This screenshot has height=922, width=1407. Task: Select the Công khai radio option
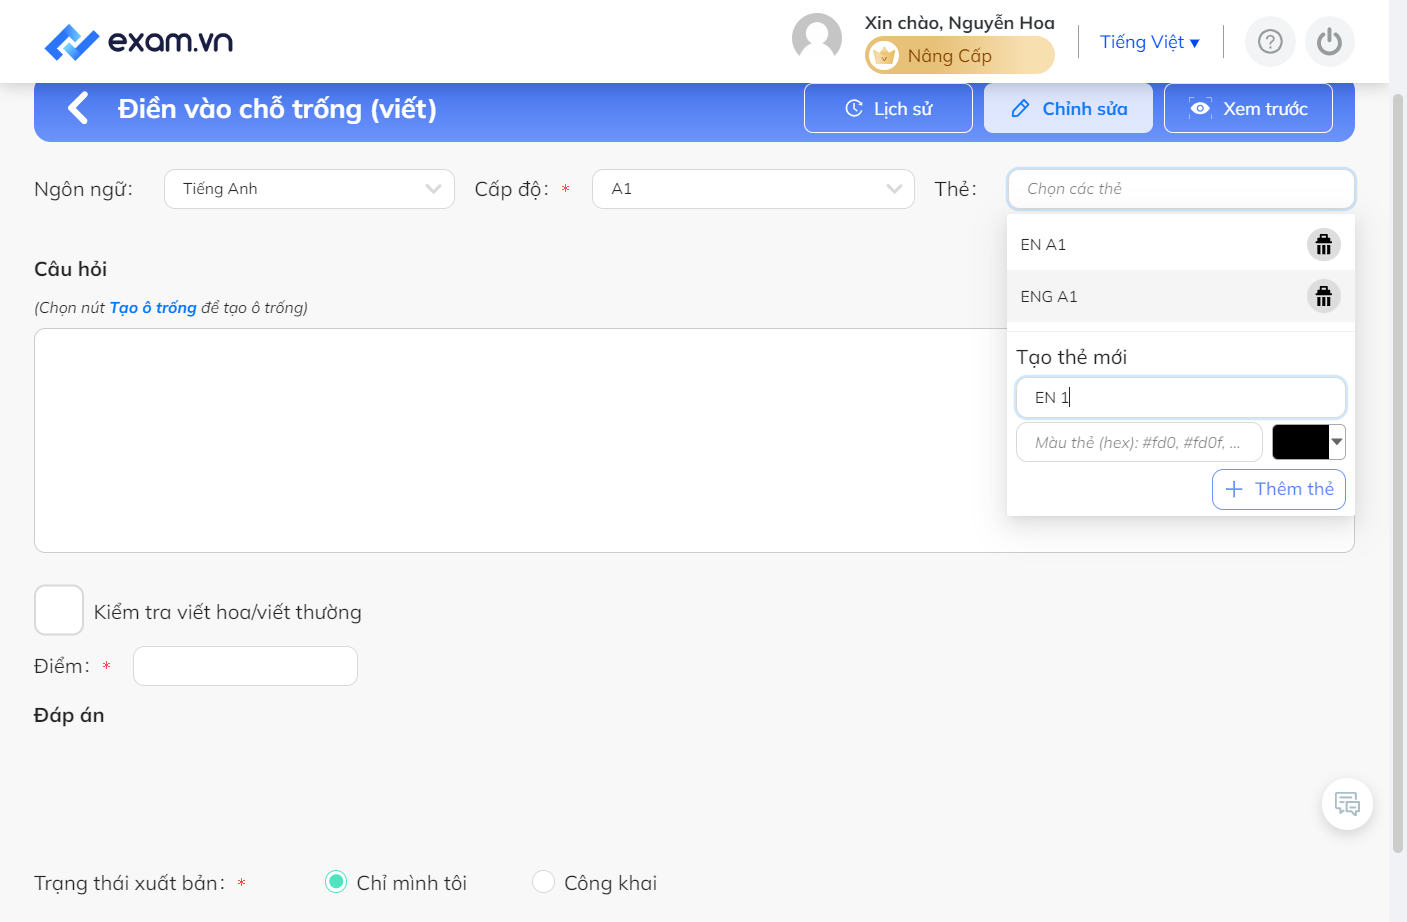coord(543,882)
